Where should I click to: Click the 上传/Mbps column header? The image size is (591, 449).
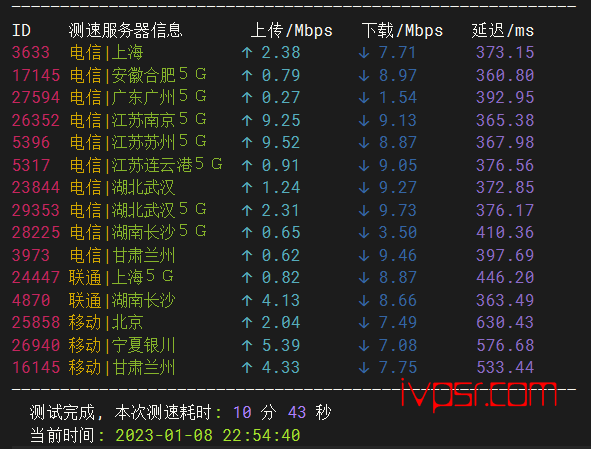tap(292, 31)
